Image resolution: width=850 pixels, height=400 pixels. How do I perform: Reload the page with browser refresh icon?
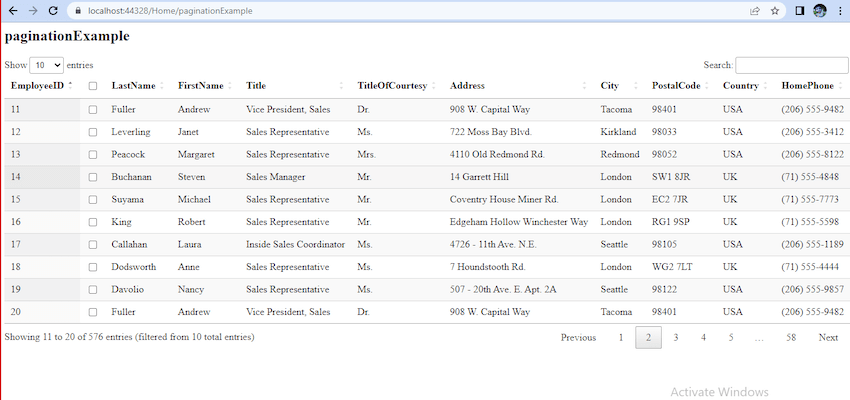click(53, 10)
